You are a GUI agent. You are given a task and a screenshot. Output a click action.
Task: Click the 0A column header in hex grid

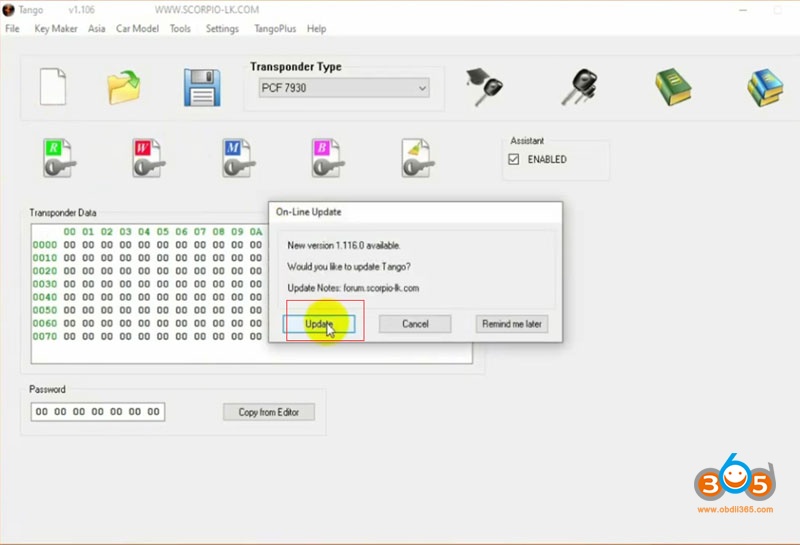pos(256,232)
